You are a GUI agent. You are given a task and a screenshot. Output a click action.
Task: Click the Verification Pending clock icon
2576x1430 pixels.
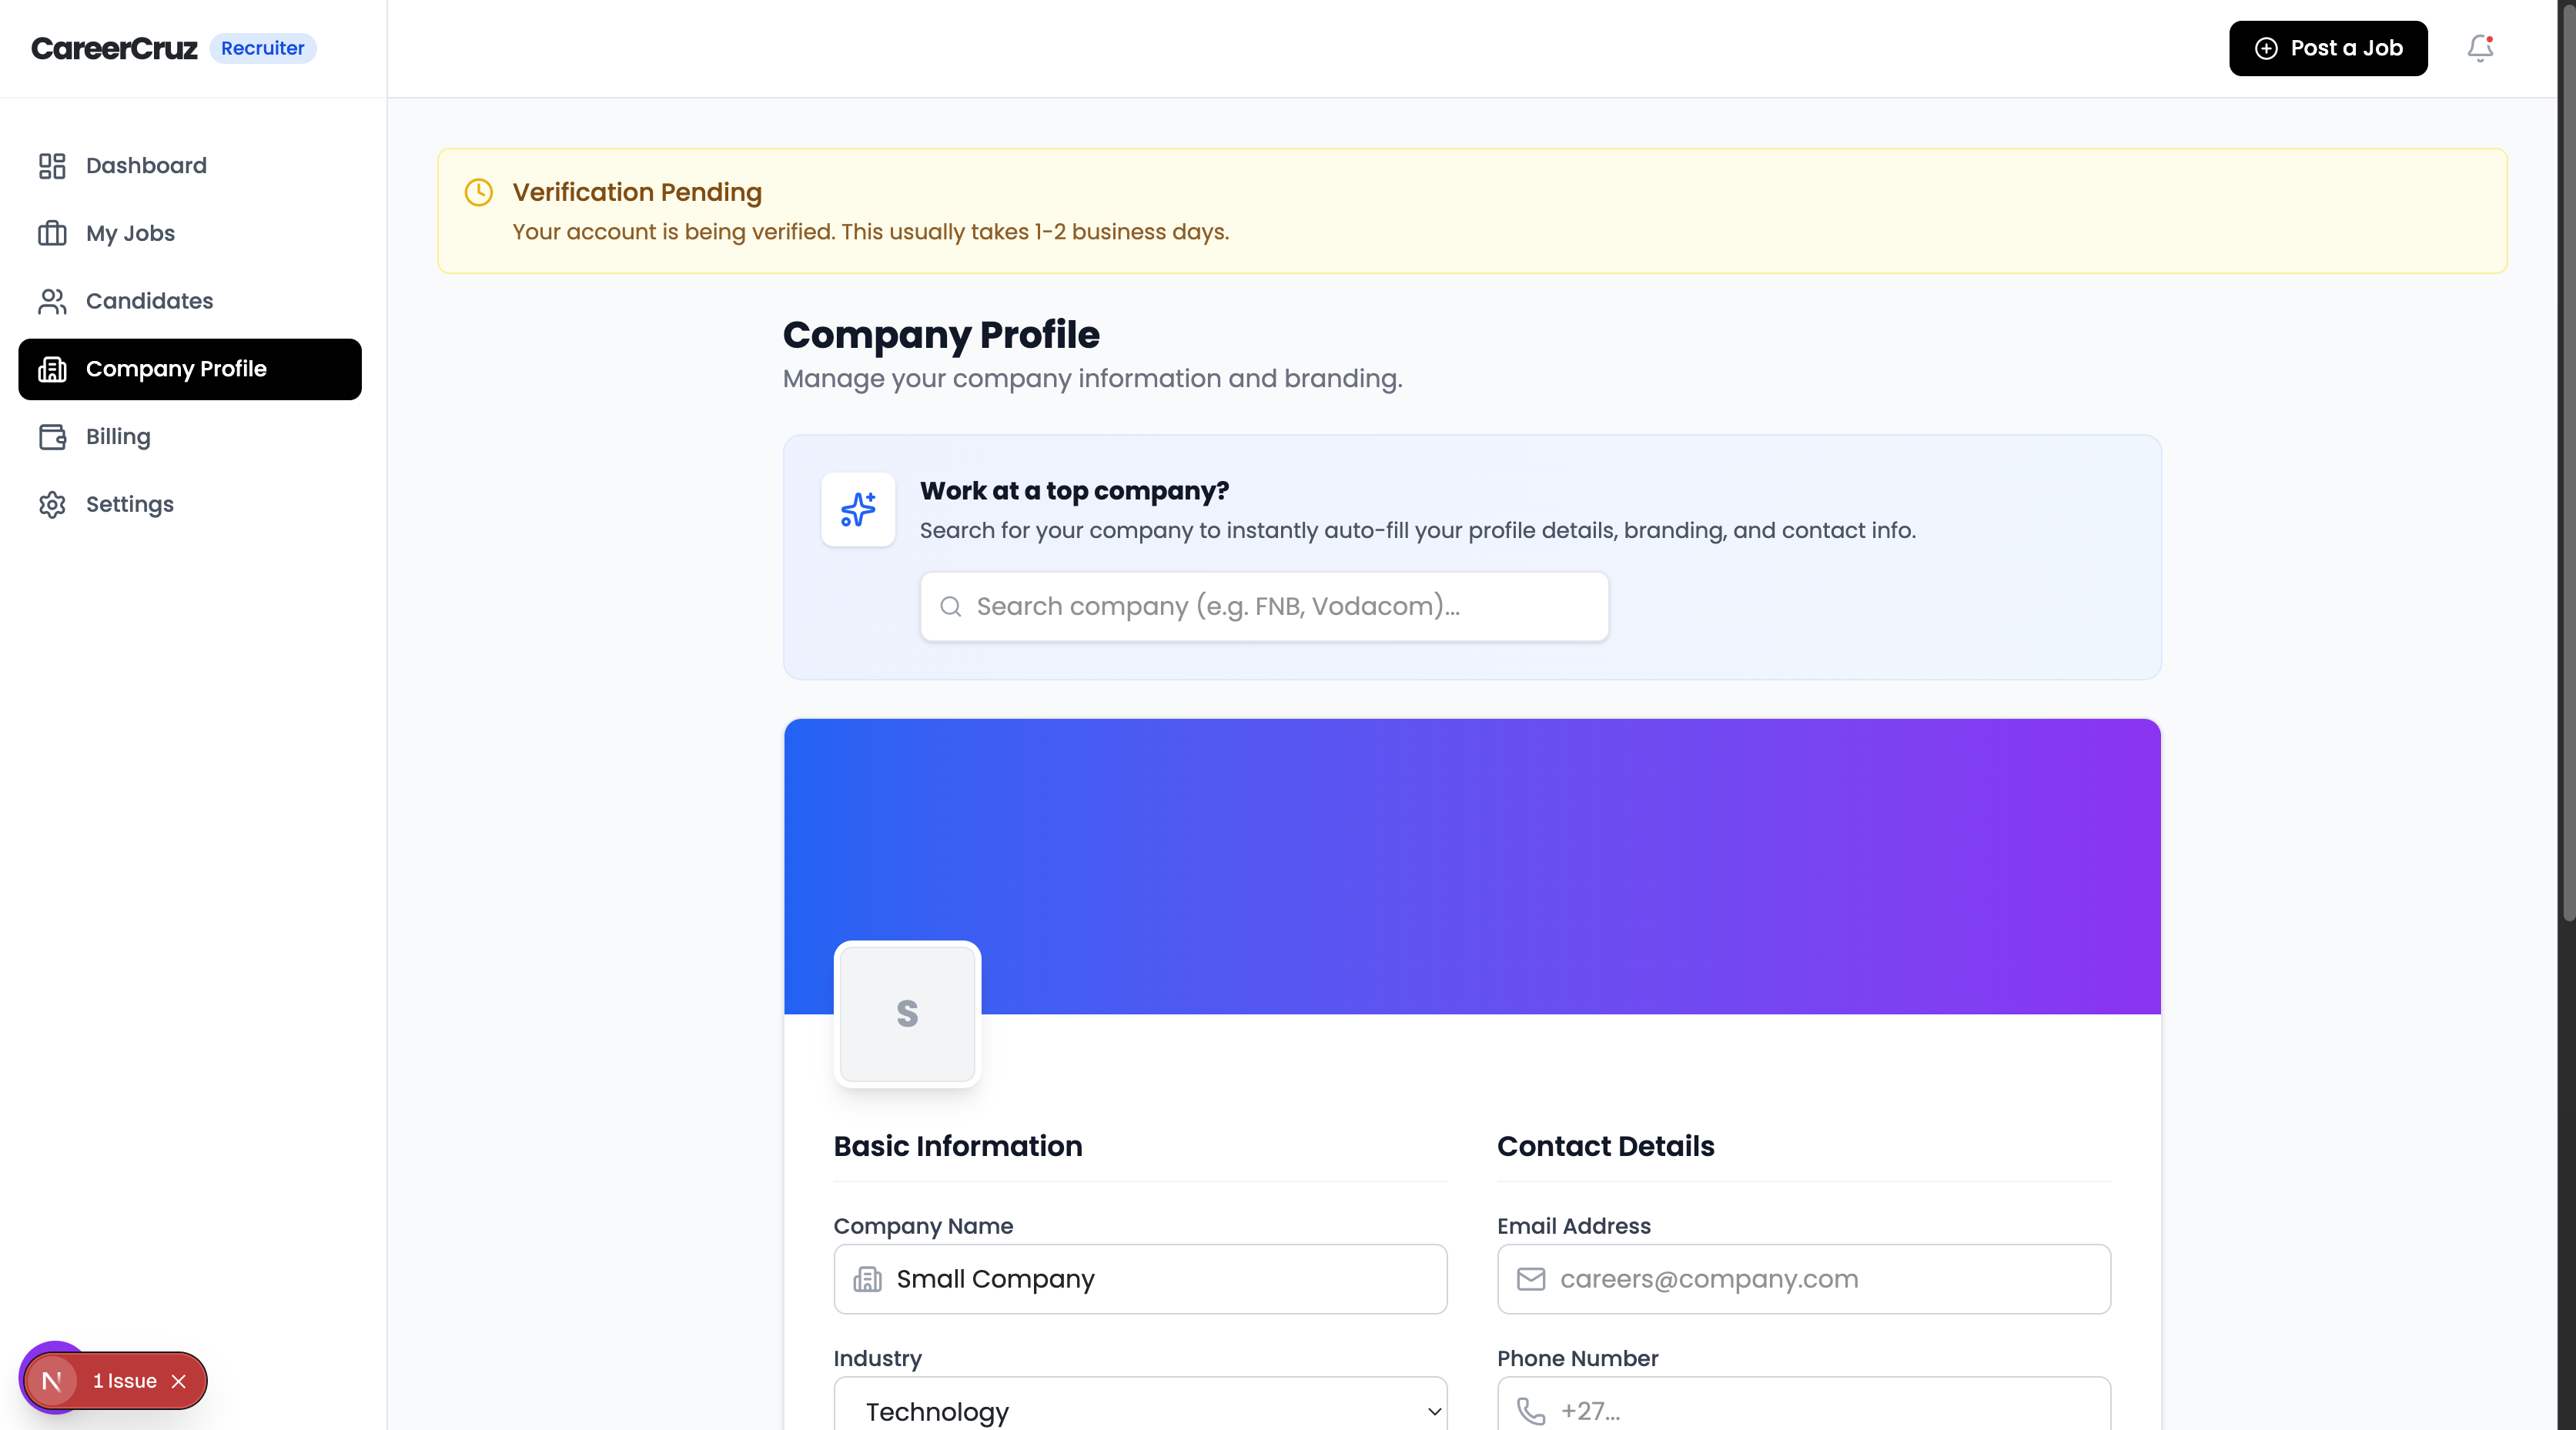coord(479,192)
